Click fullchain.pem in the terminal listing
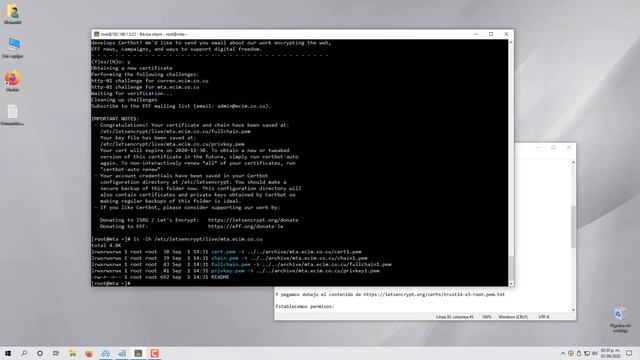The width and height of the screenshot is (640, 360). 231,264
